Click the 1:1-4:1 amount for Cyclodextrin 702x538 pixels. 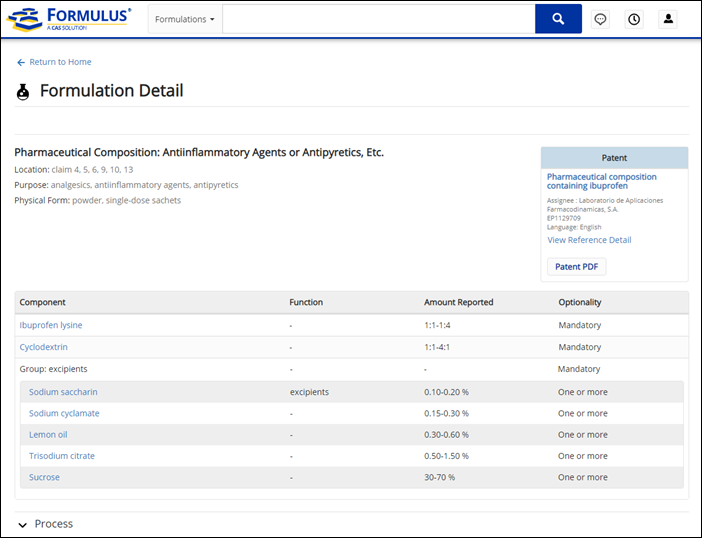tap(437, 347)
